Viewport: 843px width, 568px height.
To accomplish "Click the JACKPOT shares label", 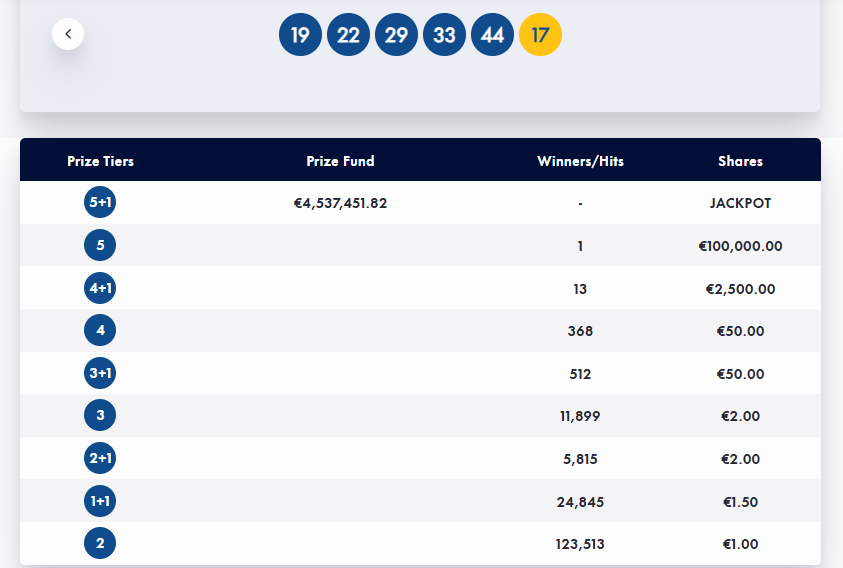I will (740, 203).
